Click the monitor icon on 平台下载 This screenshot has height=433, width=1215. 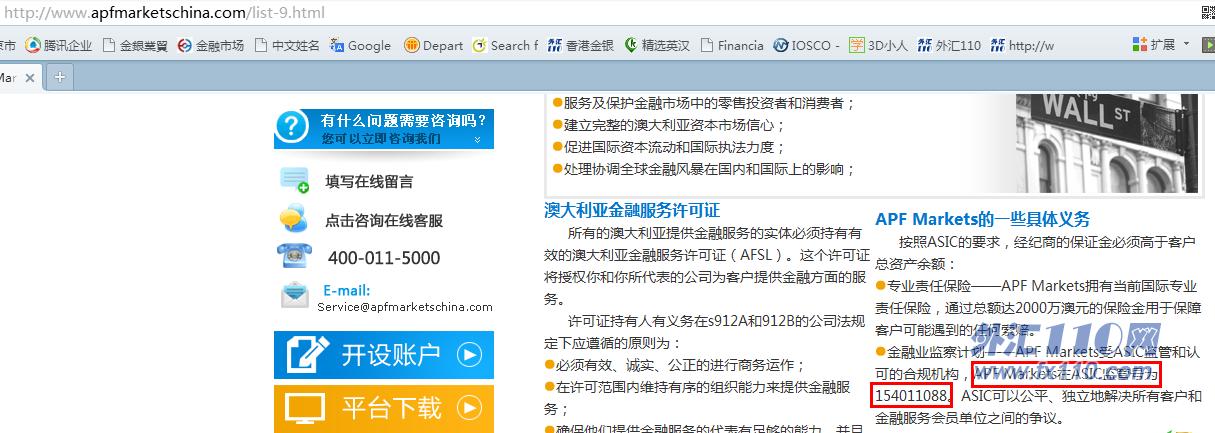click(306, 408)
